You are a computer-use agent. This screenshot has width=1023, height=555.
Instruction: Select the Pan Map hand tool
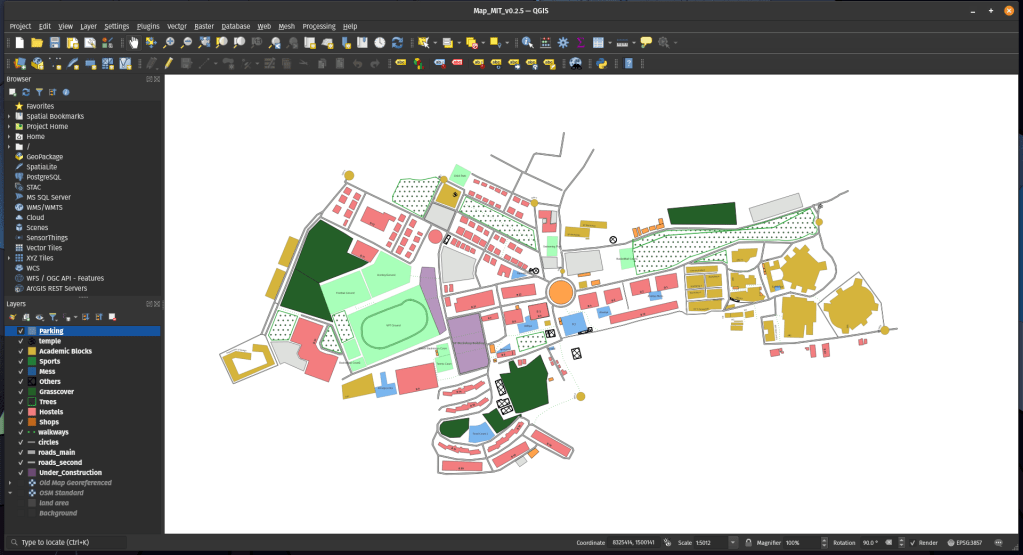coord(133,43)
